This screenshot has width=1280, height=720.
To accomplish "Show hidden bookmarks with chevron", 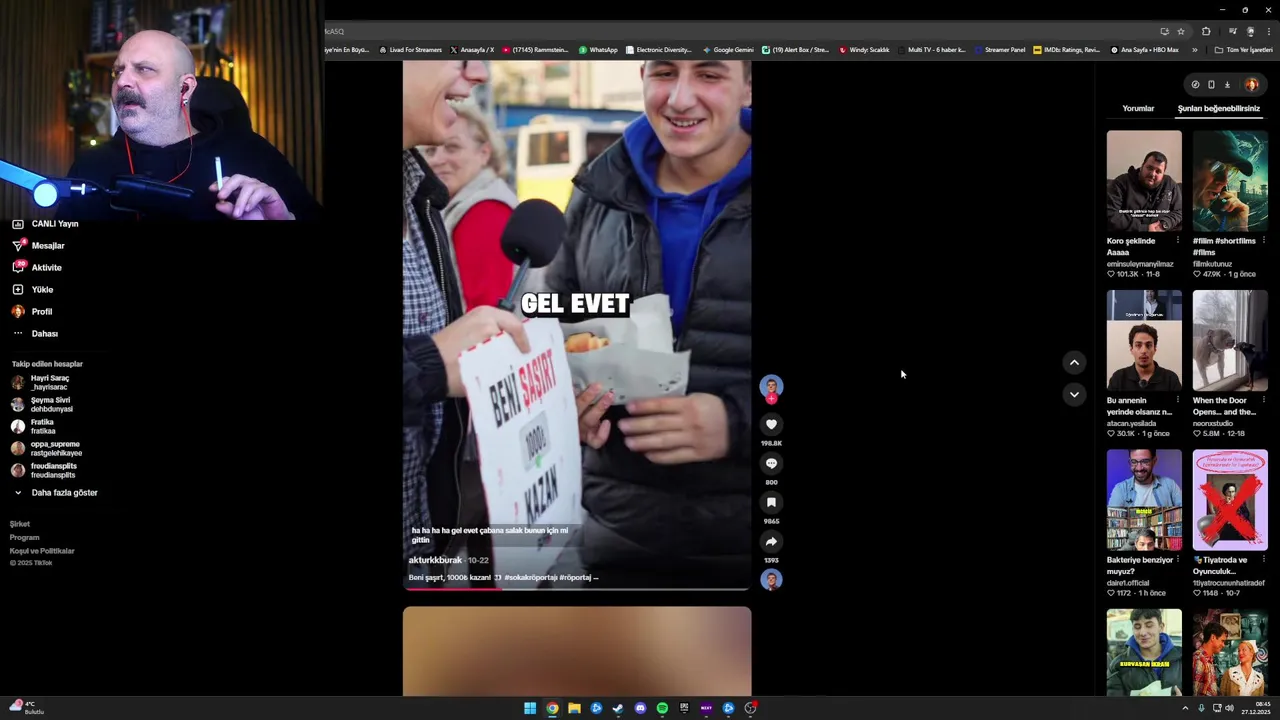I will tap(1194, 50).
